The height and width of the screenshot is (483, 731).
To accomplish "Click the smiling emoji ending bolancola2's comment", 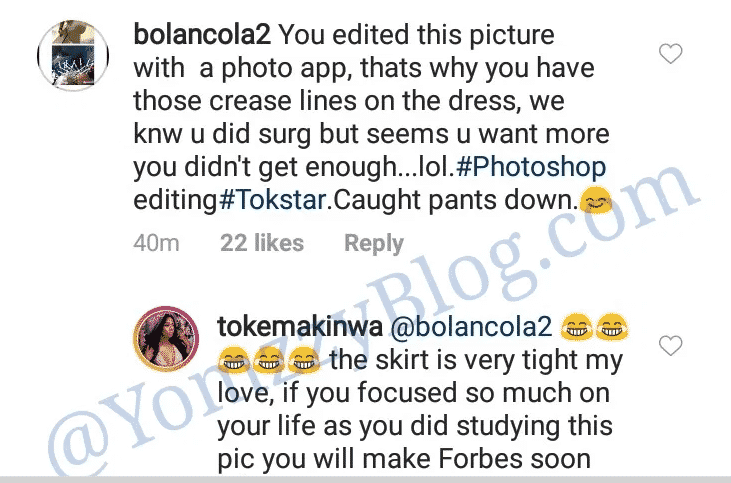I will pyautogui.click(x=594, y=200).
